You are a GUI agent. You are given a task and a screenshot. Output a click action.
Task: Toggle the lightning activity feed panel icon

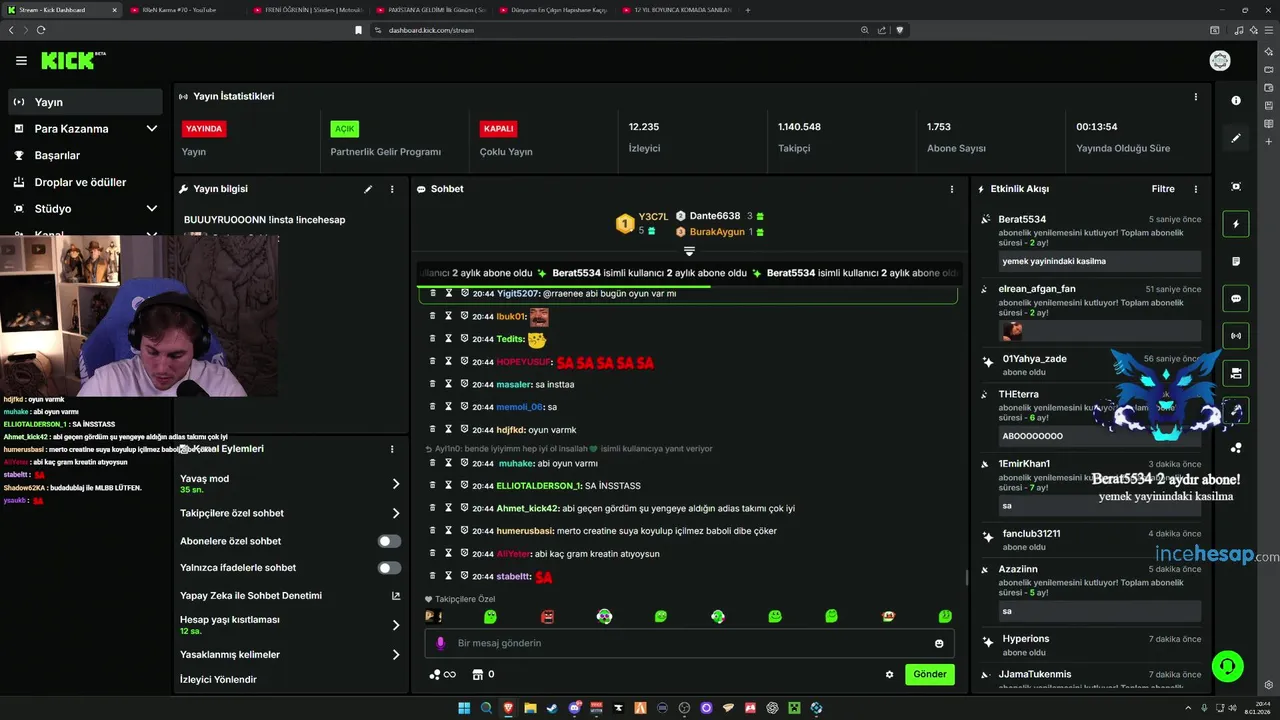coord(1236,224)
